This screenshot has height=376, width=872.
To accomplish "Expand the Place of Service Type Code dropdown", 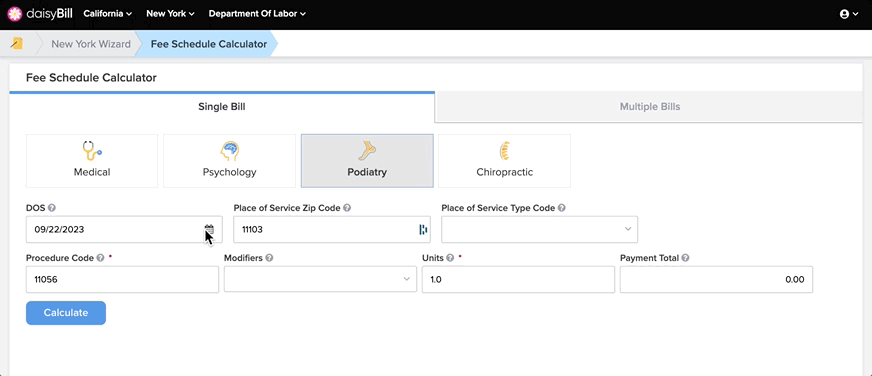I will click(539, 229).
